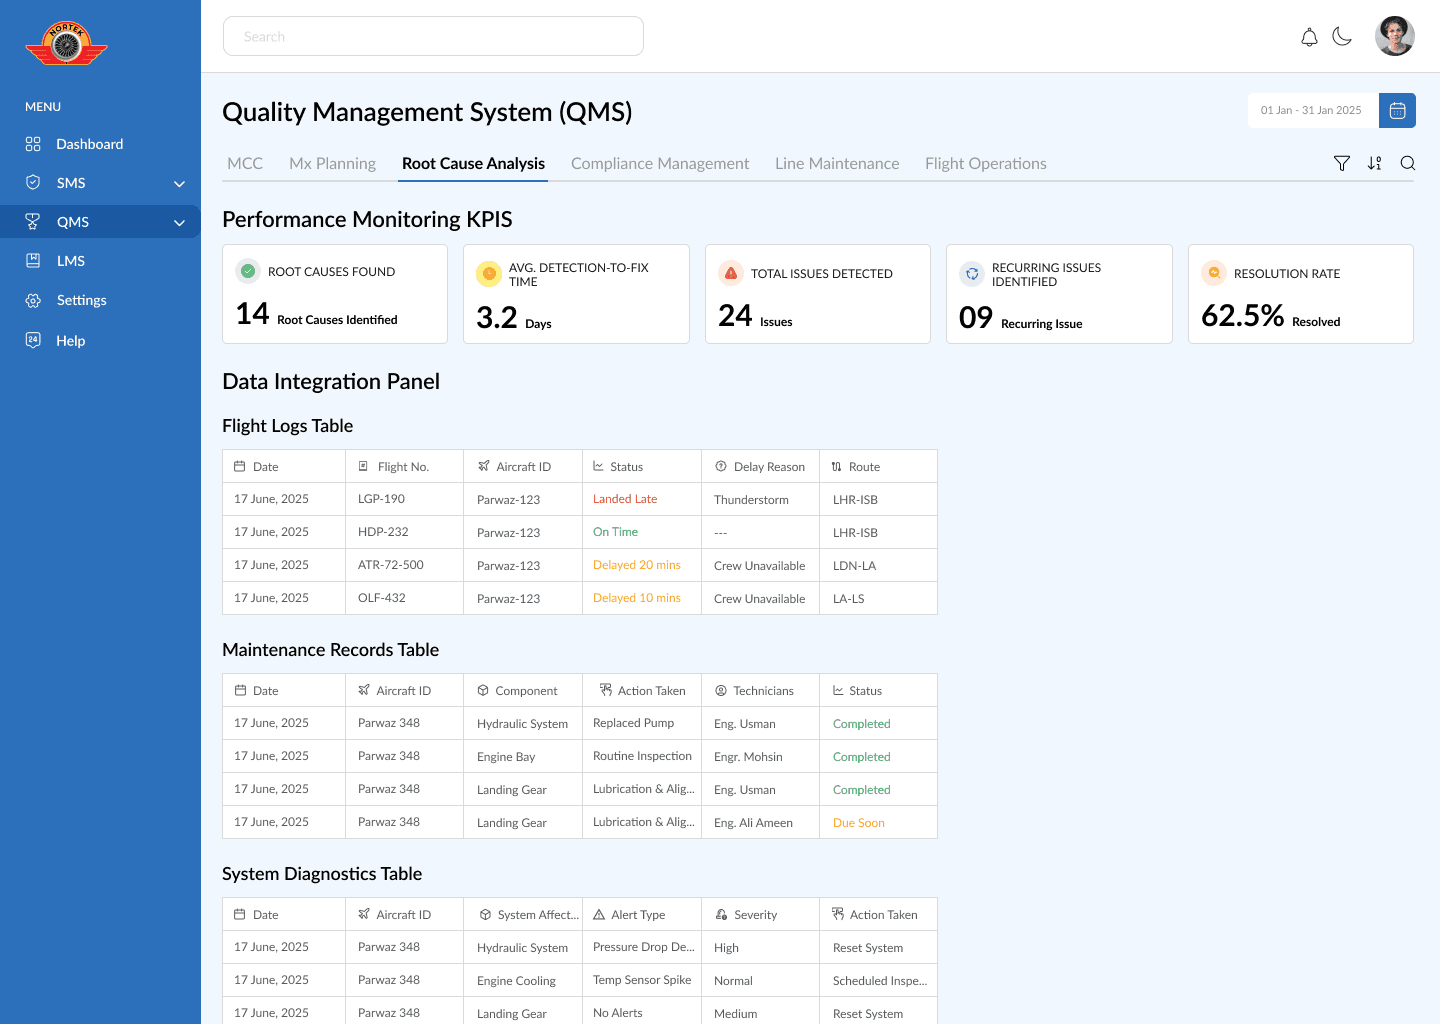Click the On Time status

(615, 532)
